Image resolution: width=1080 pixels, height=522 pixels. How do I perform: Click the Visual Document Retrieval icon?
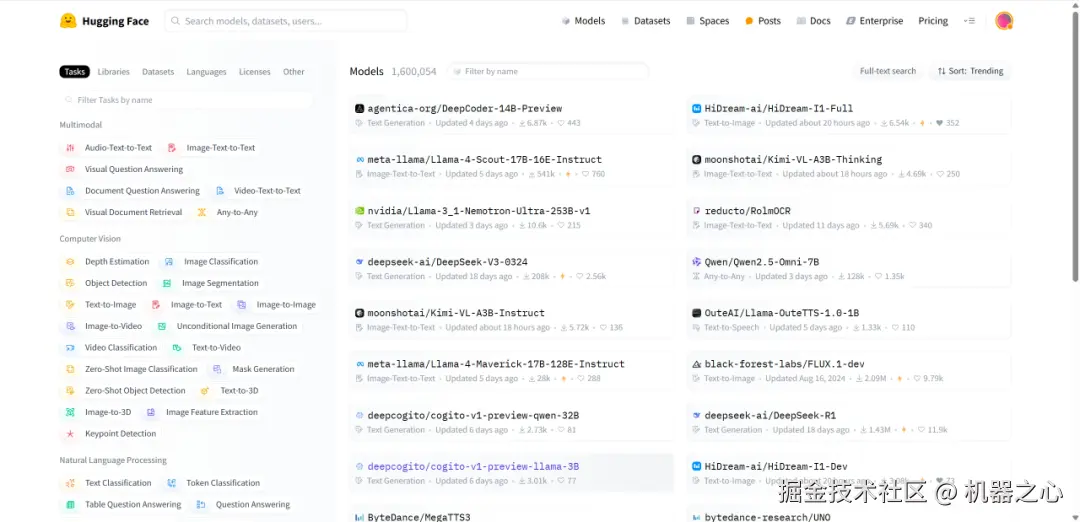(70, 212)
